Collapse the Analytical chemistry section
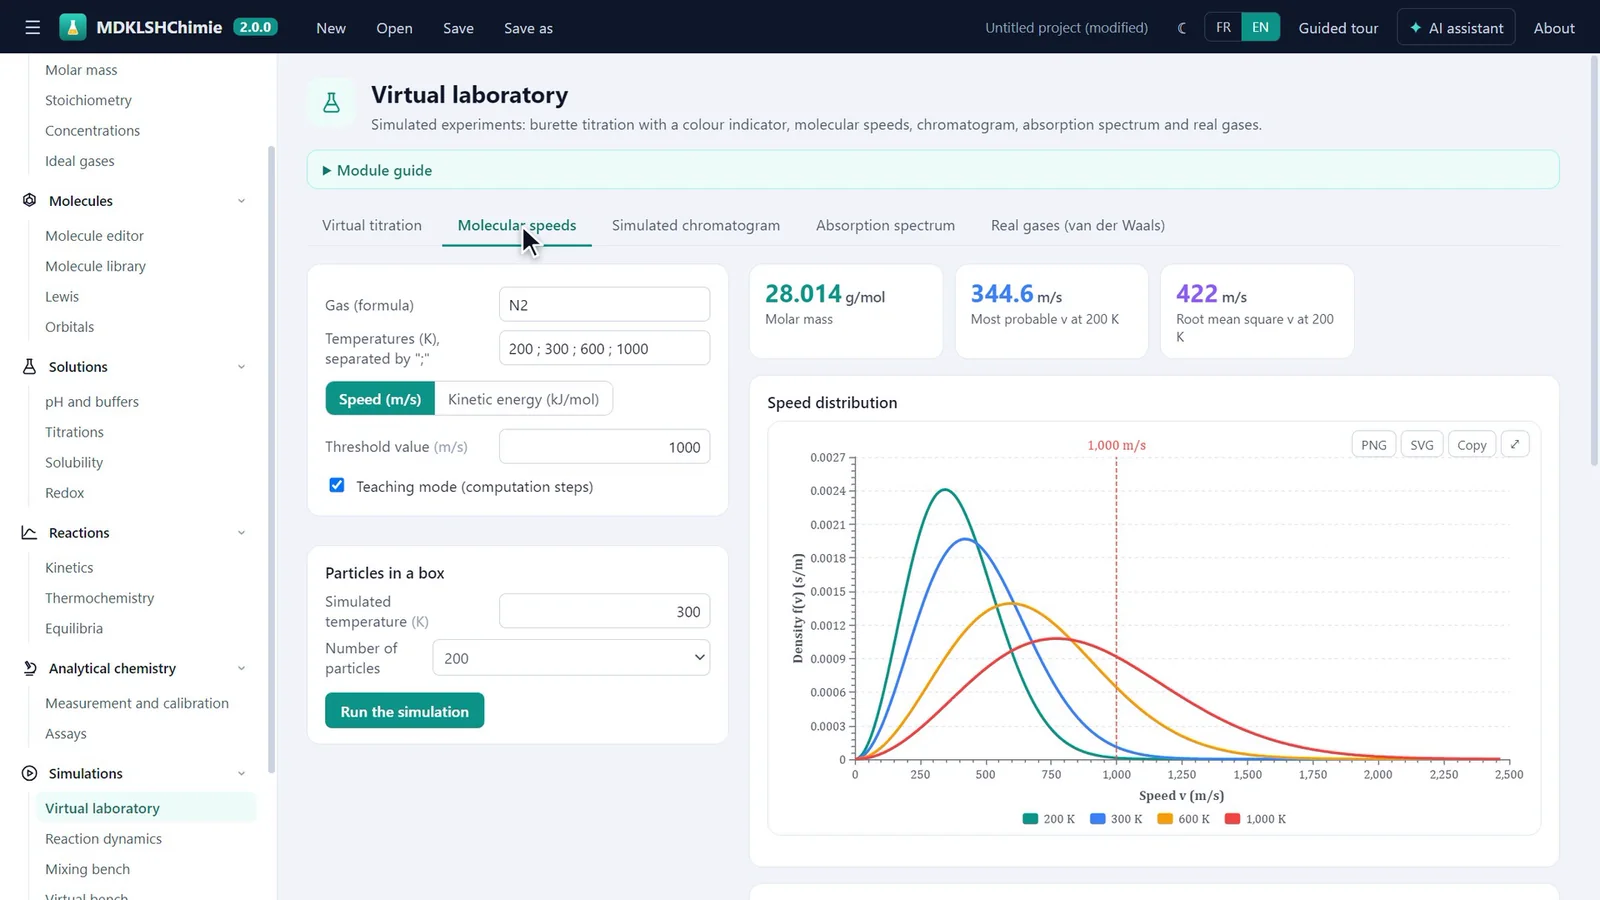This screenshot has width=1600, height=900. (241, 669)
